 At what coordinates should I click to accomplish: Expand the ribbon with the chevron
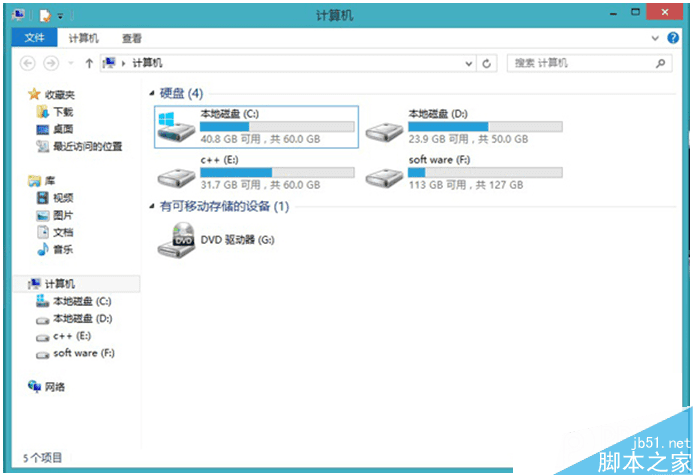click(x=655, y=38)
